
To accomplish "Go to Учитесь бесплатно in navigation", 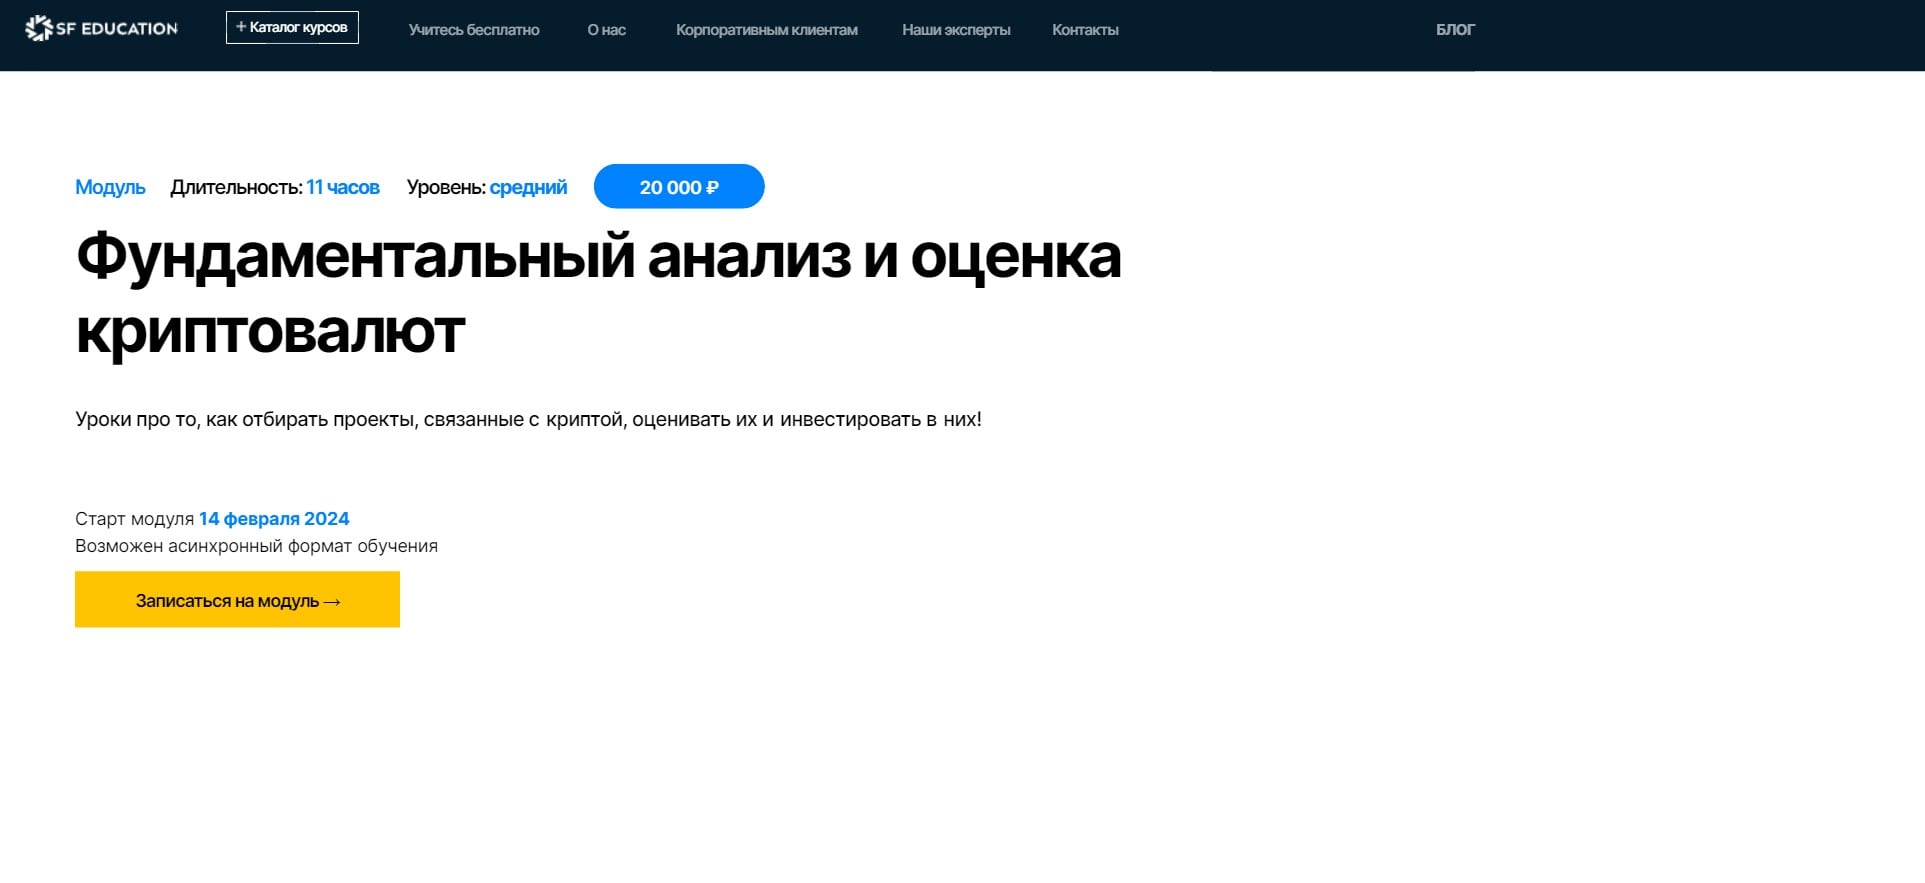I will point(473,30).
